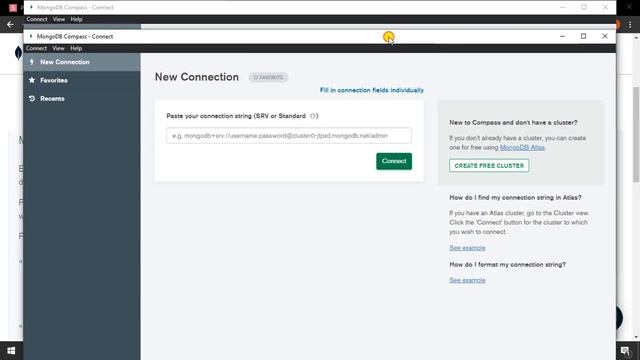Click the Recents history icon
This screenshot has width=640, height=360.
click(32, 99)
